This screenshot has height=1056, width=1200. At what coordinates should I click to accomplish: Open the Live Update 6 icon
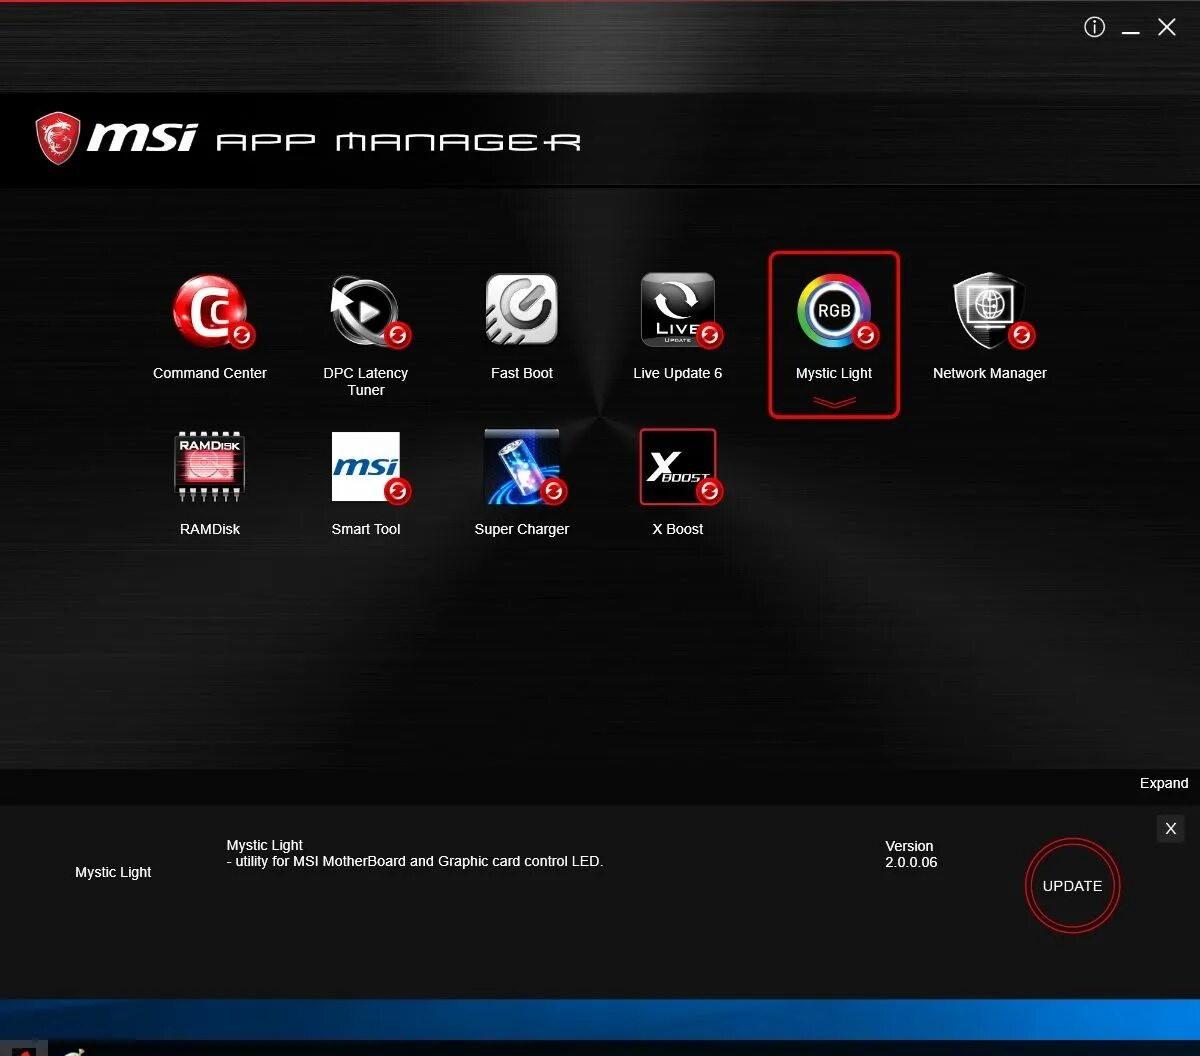[680, 312]
